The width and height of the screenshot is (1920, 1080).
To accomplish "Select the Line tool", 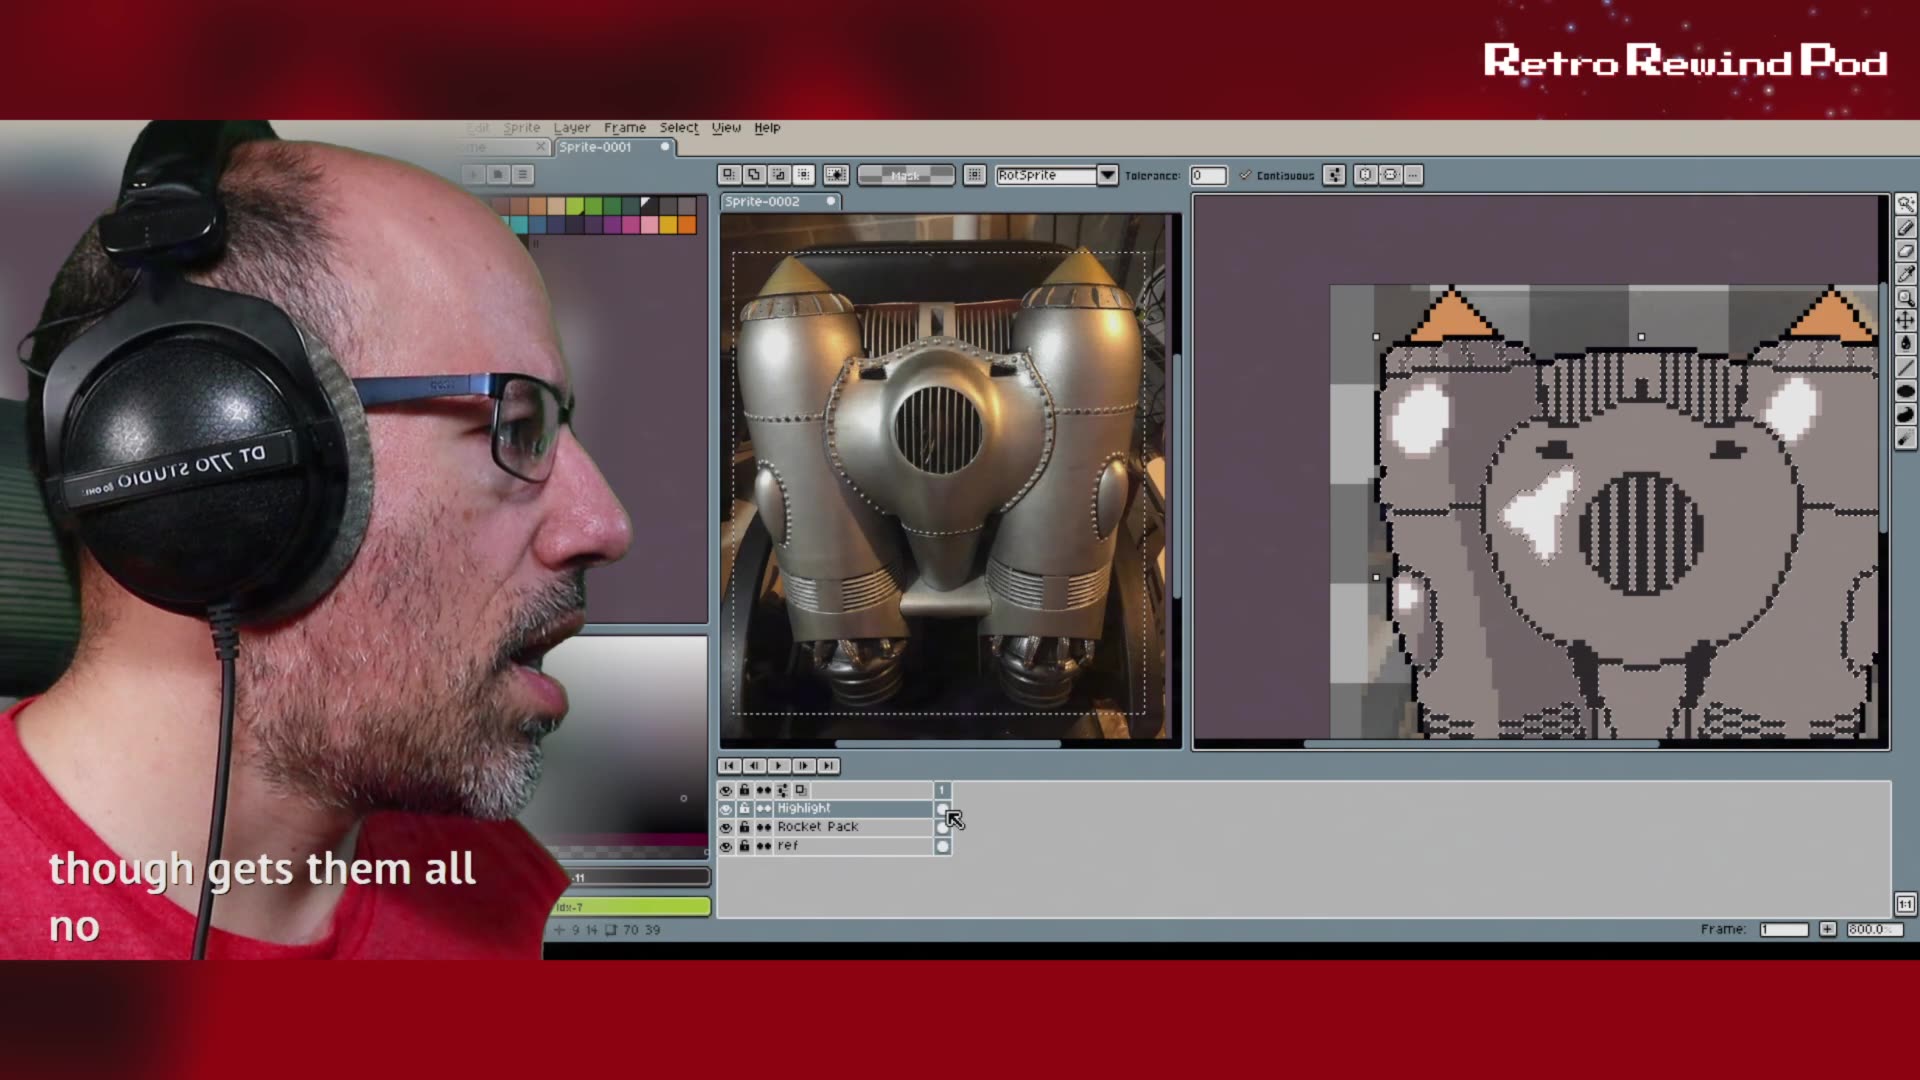I will coord(1905,365).
